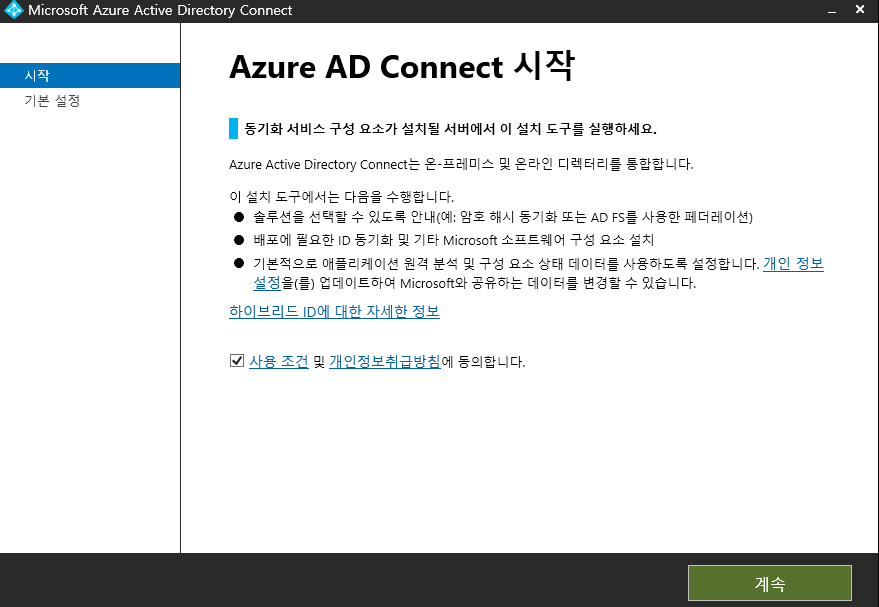Open the 사용 조건 link
Image resolution: width=879 pixels, height=607 pixels.
coord(279,362)
